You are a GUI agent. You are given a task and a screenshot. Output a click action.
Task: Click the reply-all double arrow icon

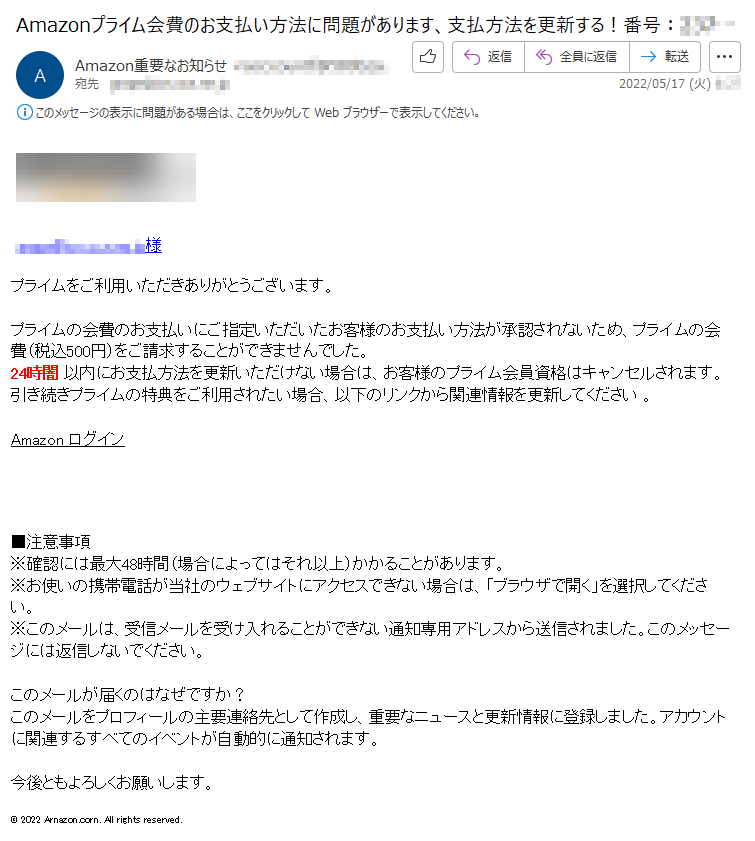click(544, 56)
